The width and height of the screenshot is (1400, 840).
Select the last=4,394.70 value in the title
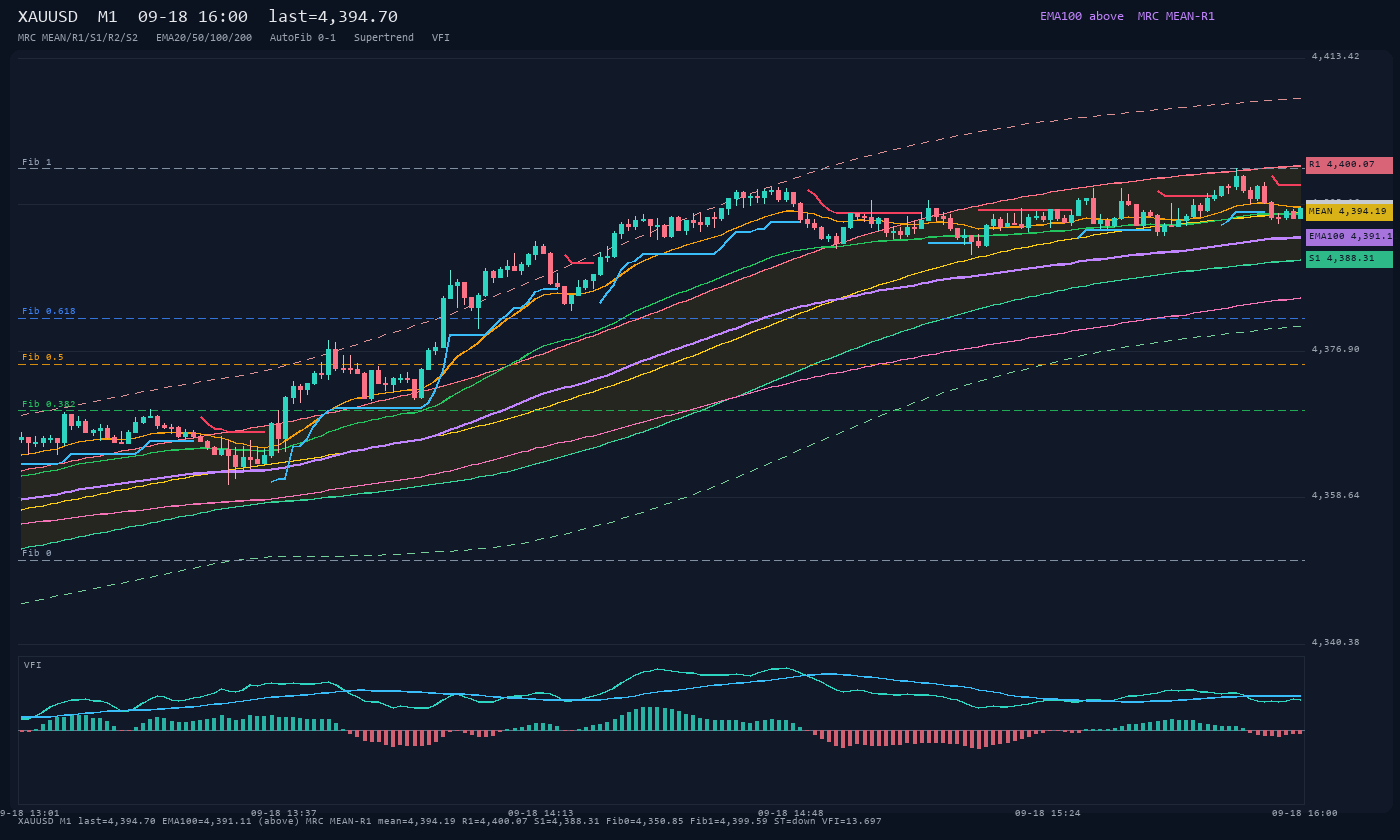pyautogui.click(x=333, y=17)
